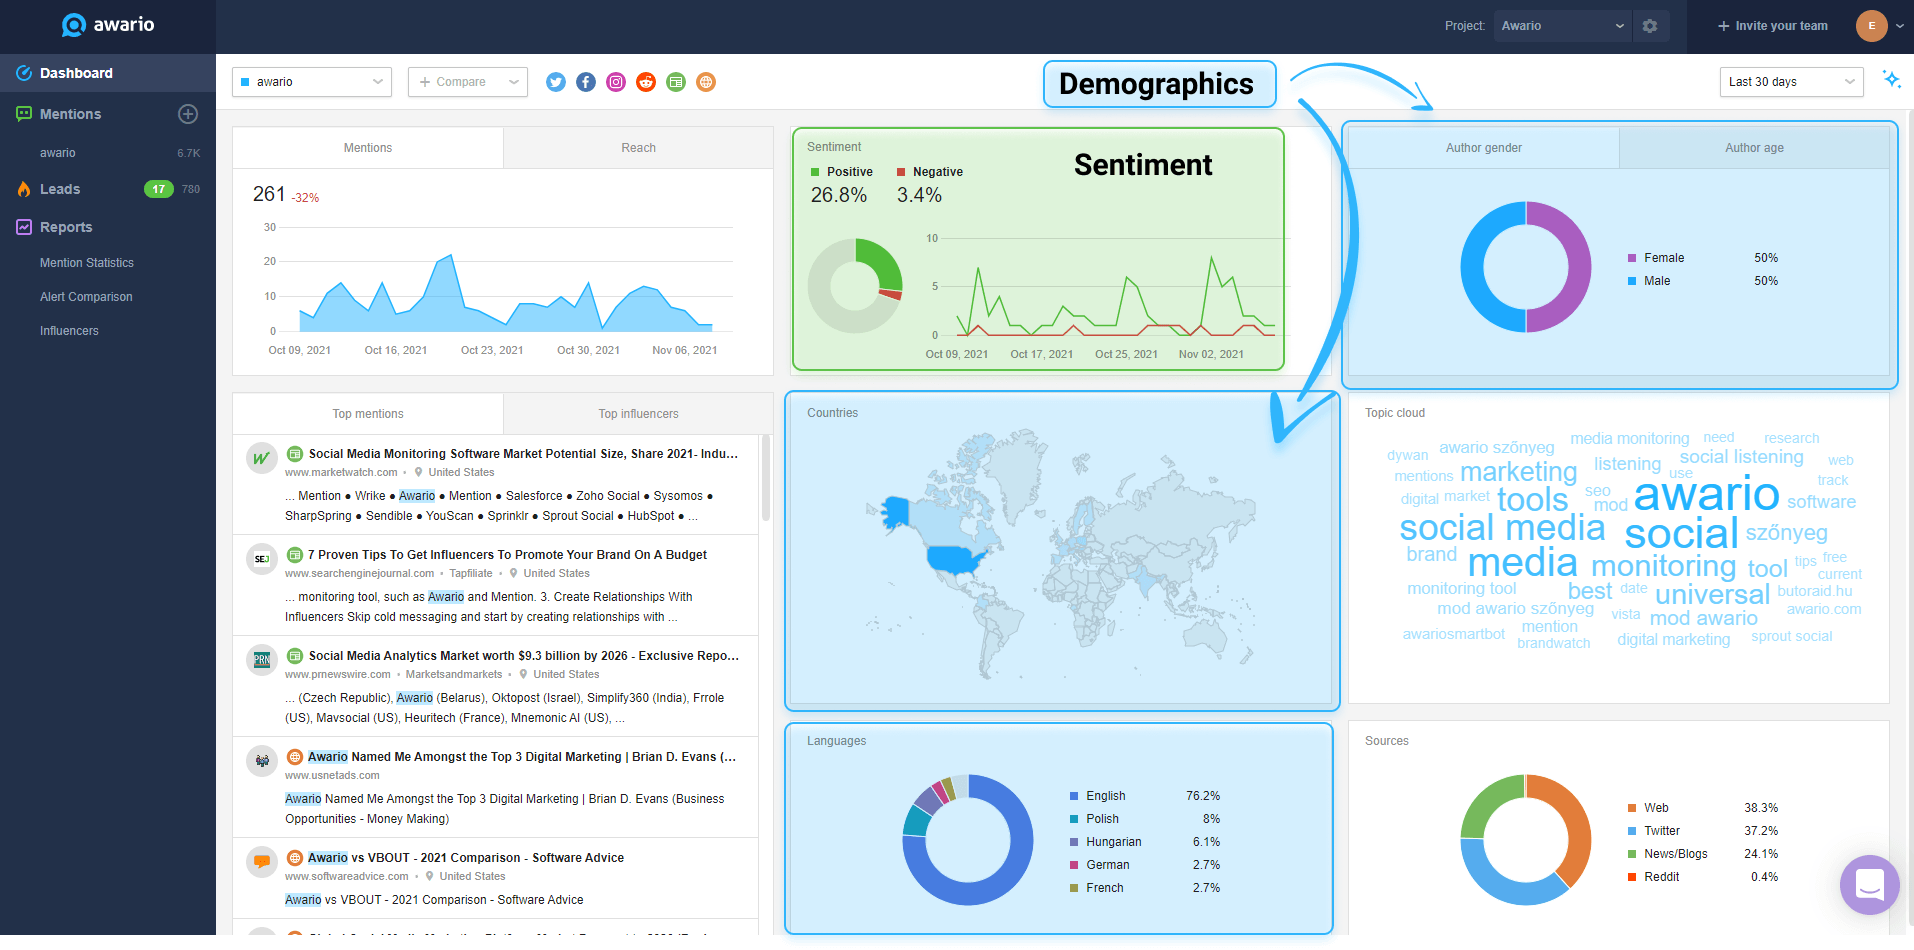Open the Last 30 days date range dropdown
1914x950 pixels.
coord(1792,82)
